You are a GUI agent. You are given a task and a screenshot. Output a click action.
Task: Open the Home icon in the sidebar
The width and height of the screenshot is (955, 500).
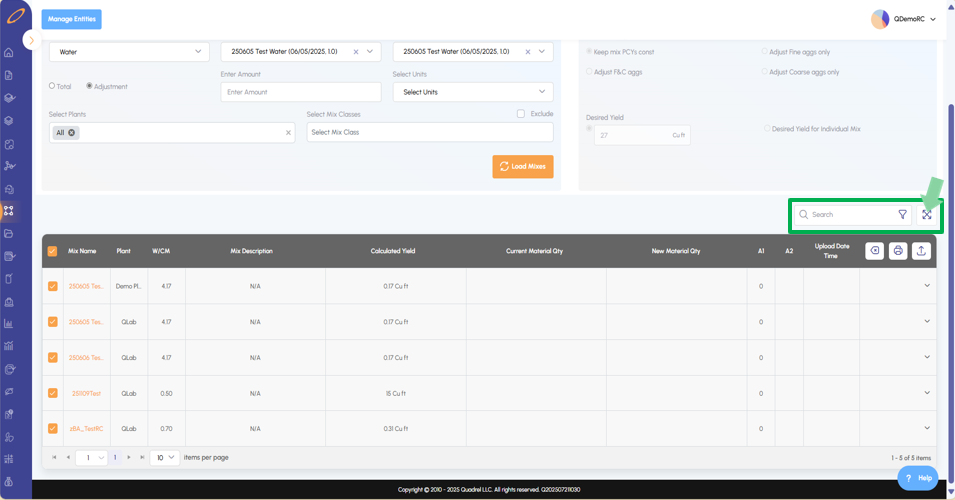coord(9,53)
